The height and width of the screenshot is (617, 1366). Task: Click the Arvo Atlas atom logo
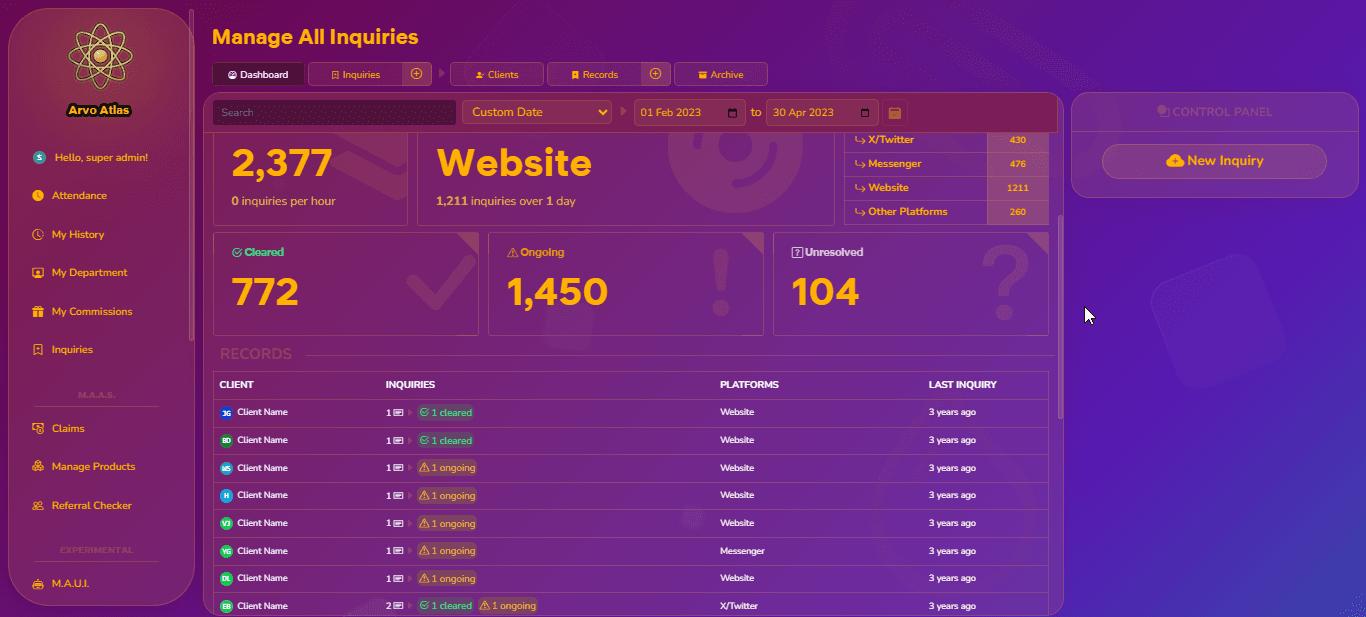tap(100, 59)
